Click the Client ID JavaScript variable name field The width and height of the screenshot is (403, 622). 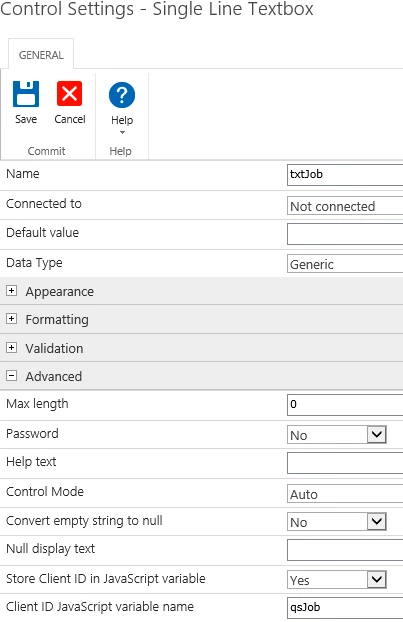[x=345, y=607]
